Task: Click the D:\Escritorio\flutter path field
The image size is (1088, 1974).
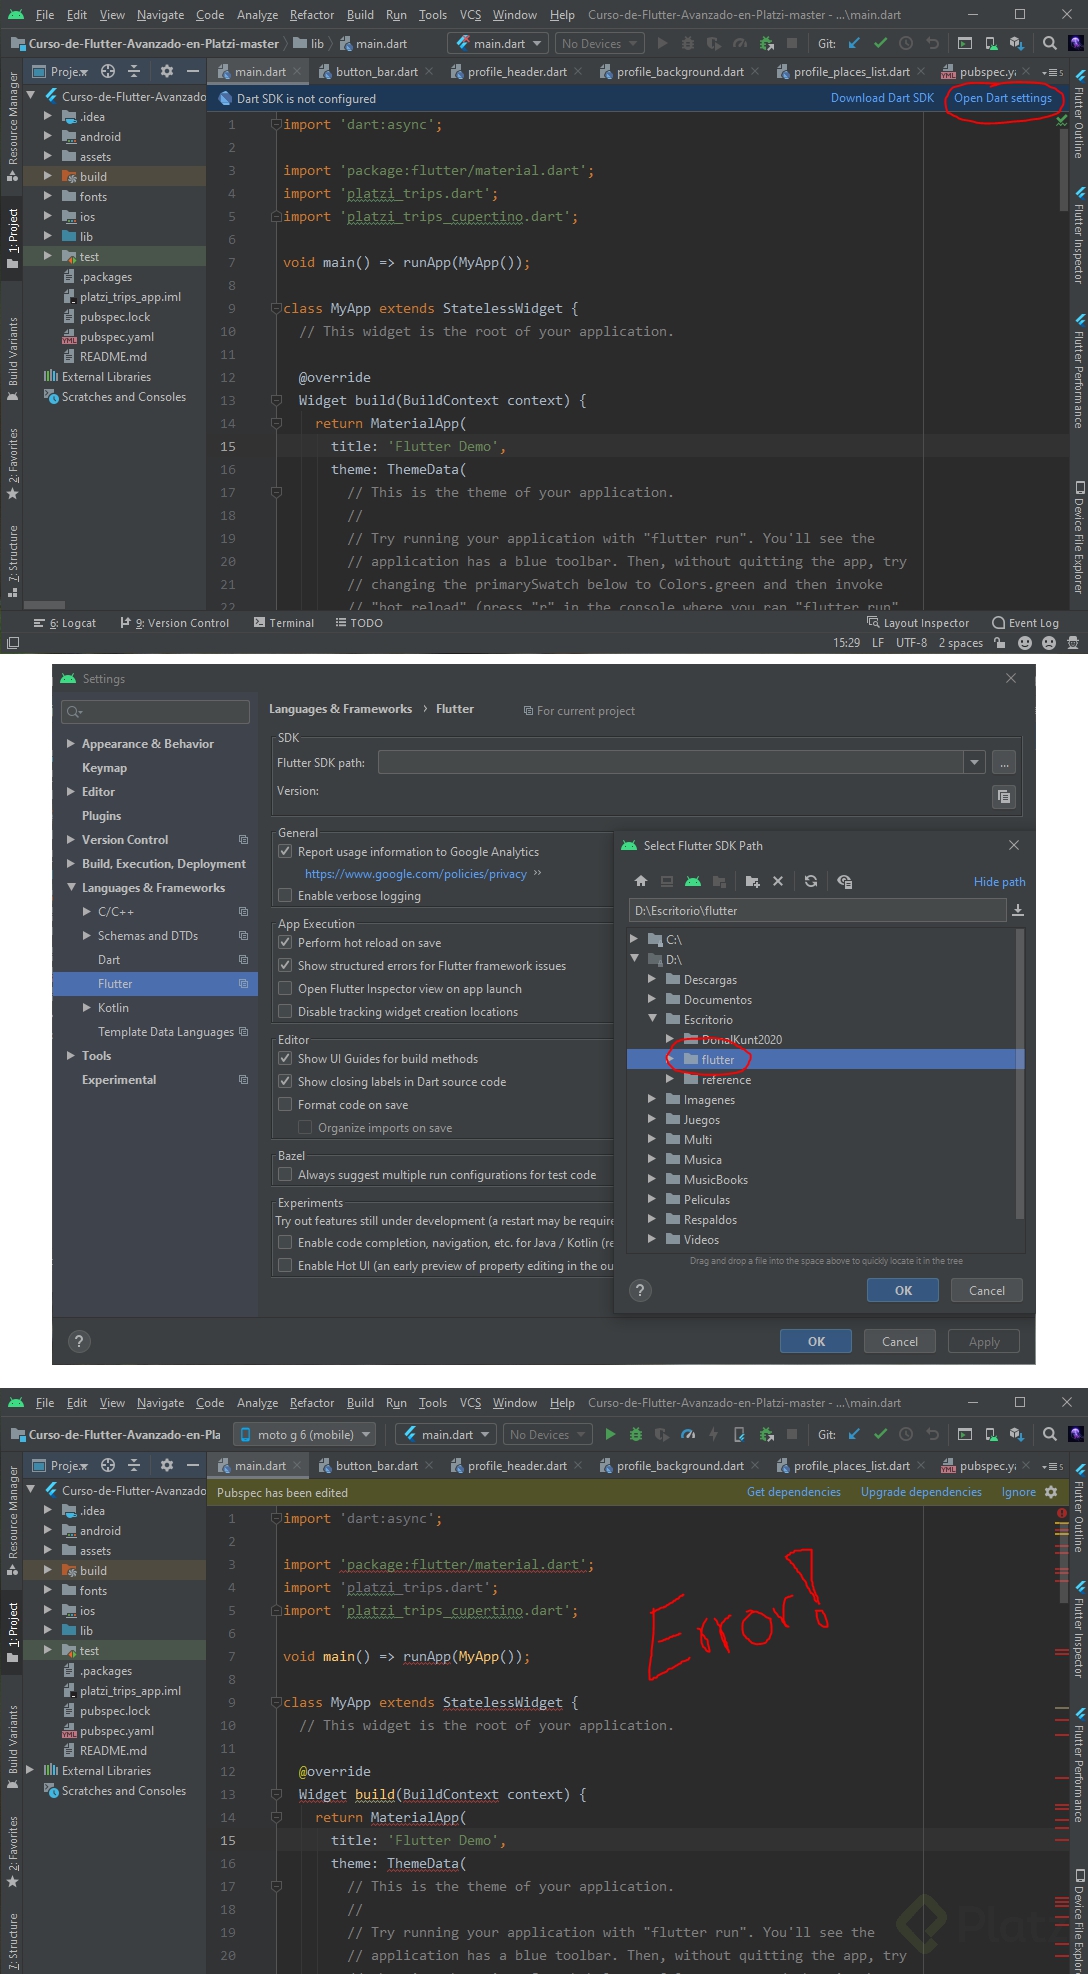Action: (817, 910)
